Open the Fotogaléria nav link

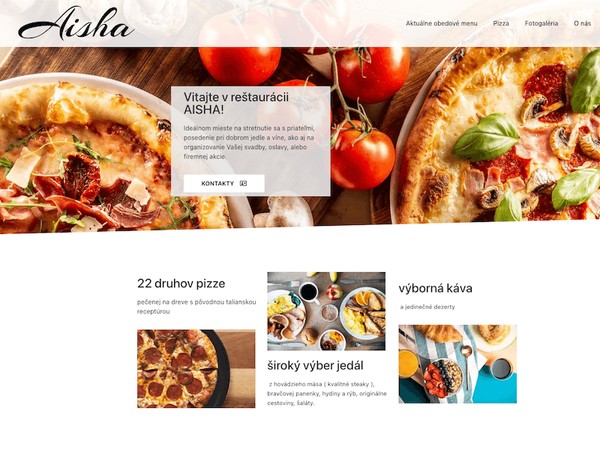point(541,23)
